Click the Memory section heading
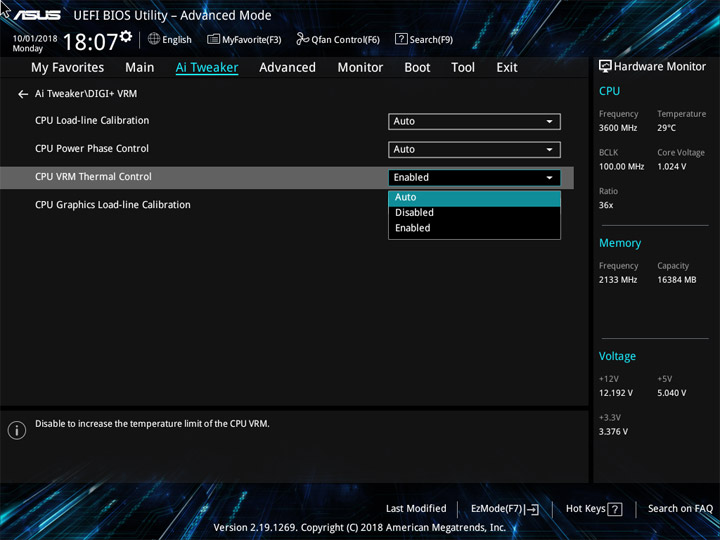 (620, 243)
